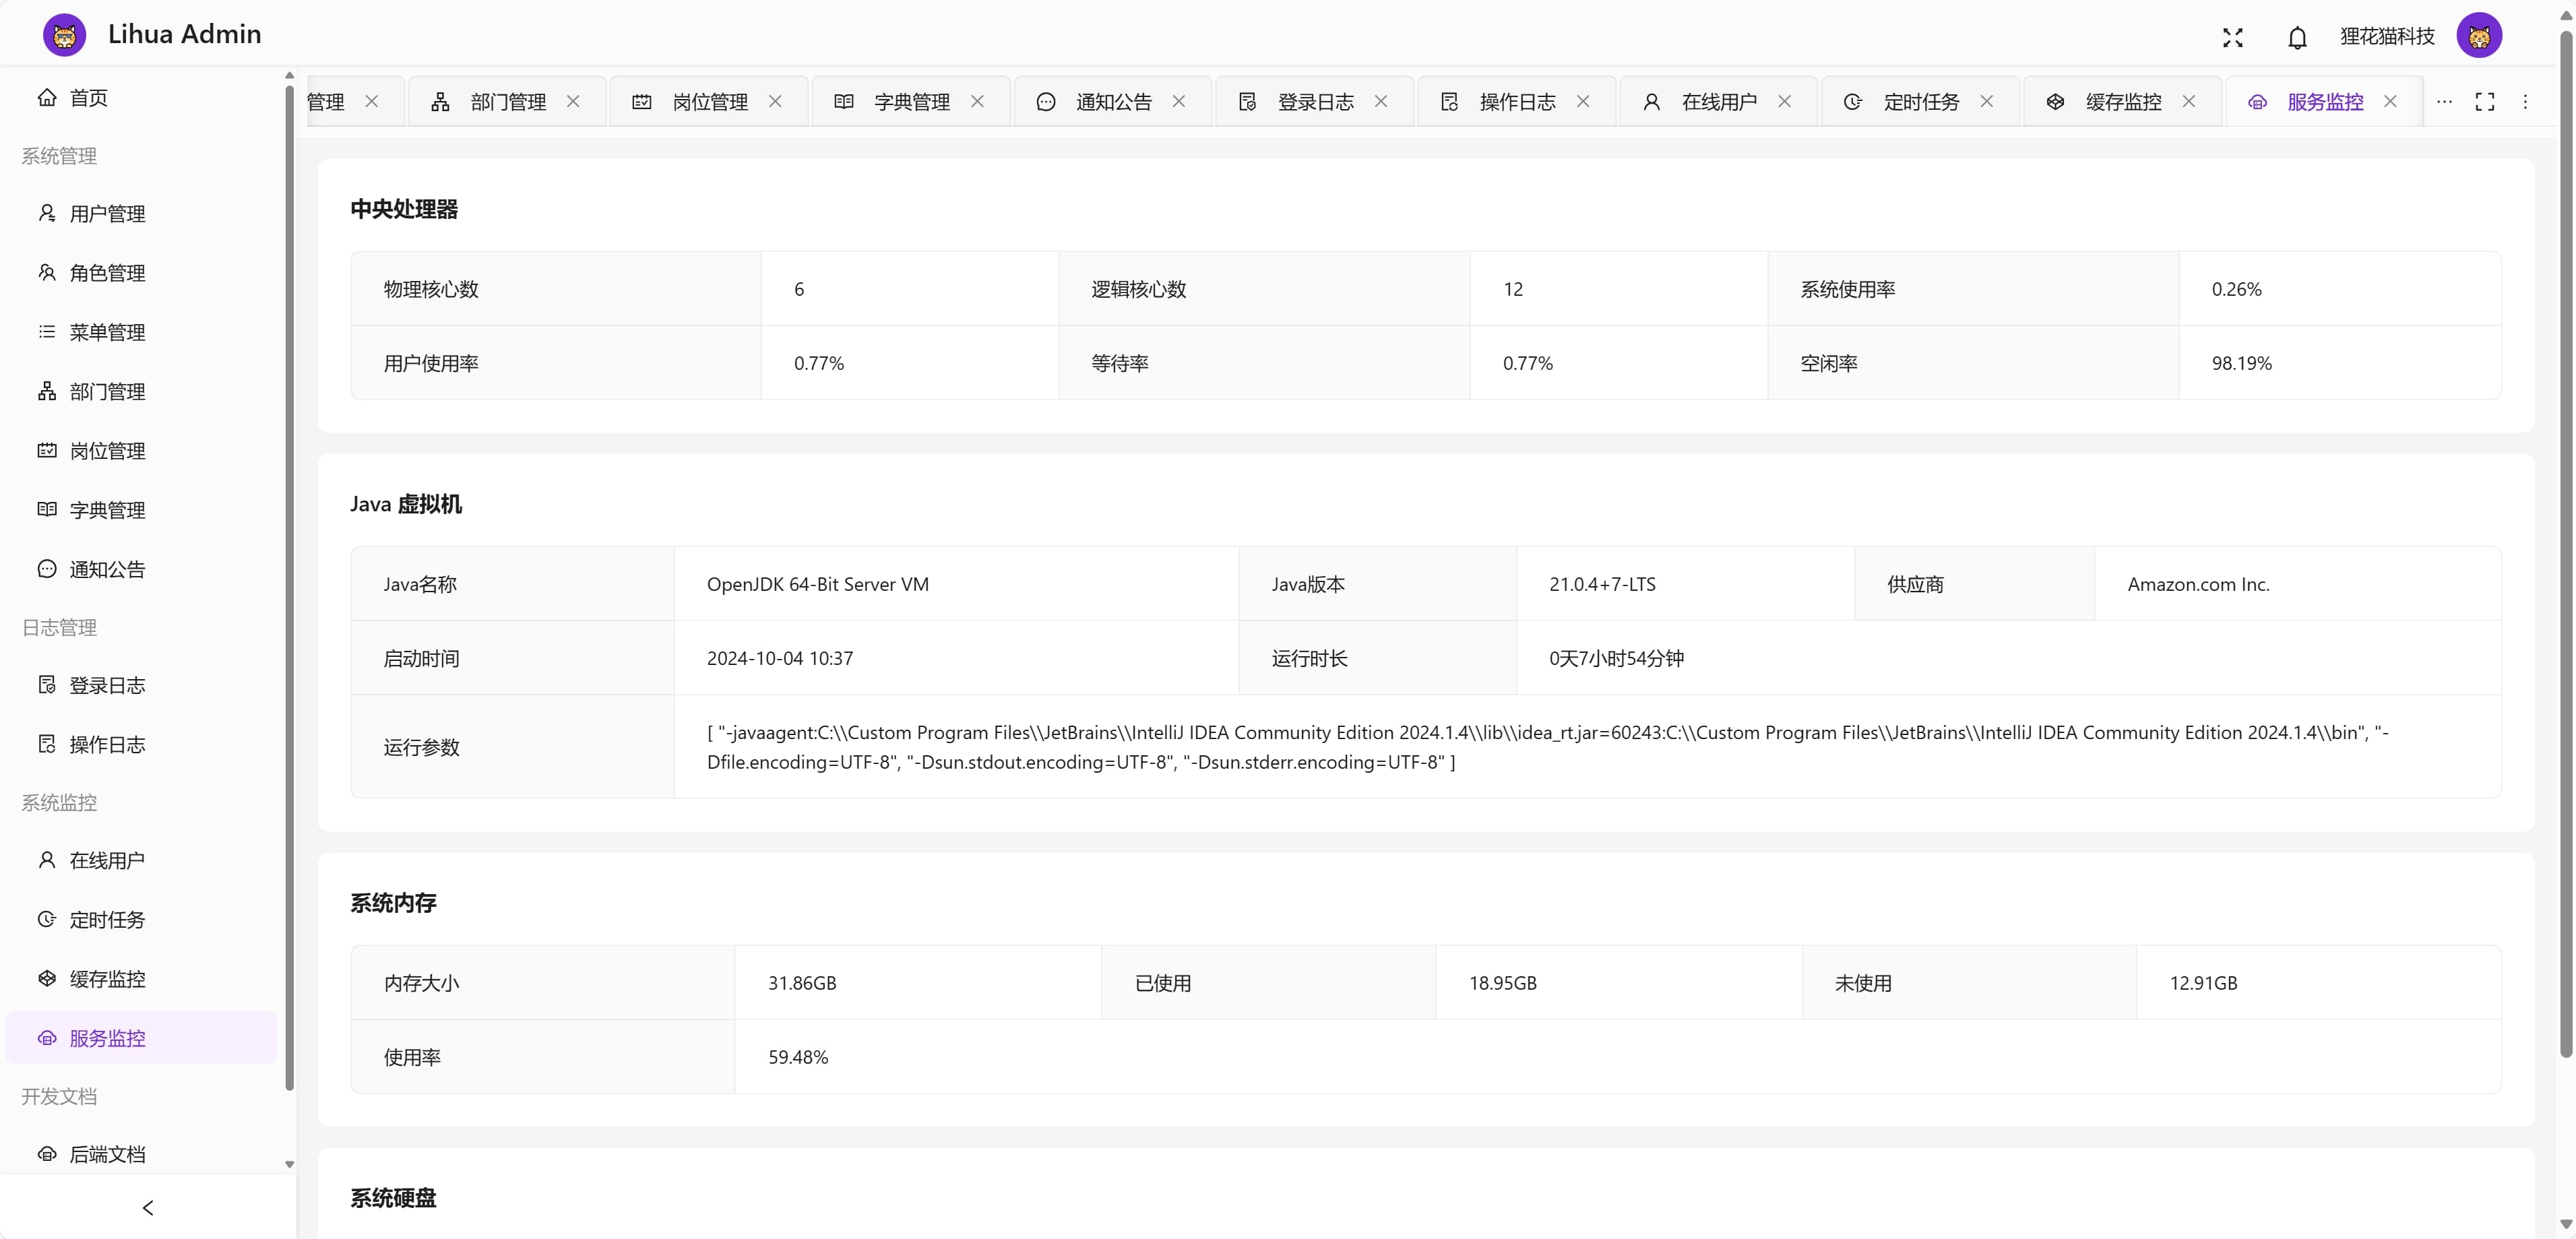Close the 部门管理 tab
Screen dimensions: 2576x1239
click(573, 102)
